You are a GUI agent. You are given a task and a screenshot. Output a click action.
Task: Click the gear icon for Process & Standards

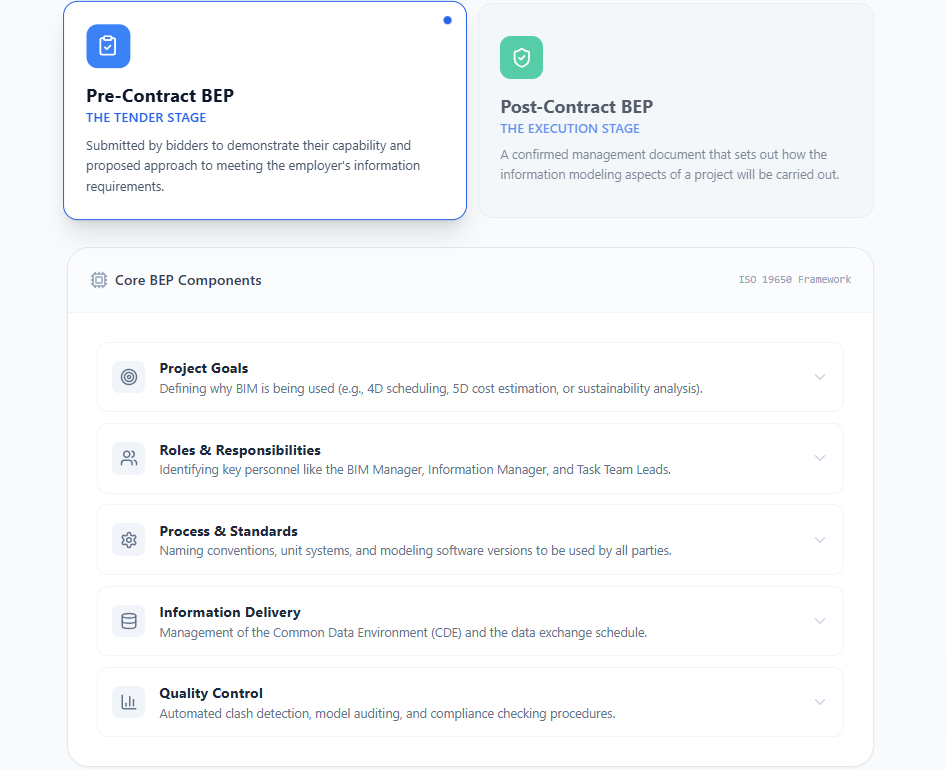coord(129,540)
